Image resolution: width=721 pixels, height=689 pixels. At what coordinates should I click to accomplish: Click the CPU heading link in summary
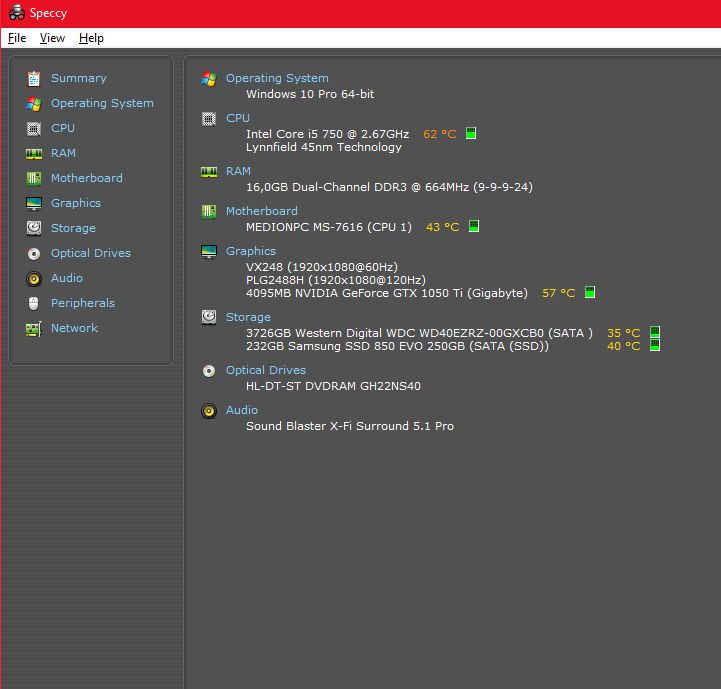click(x=238, y=118)
